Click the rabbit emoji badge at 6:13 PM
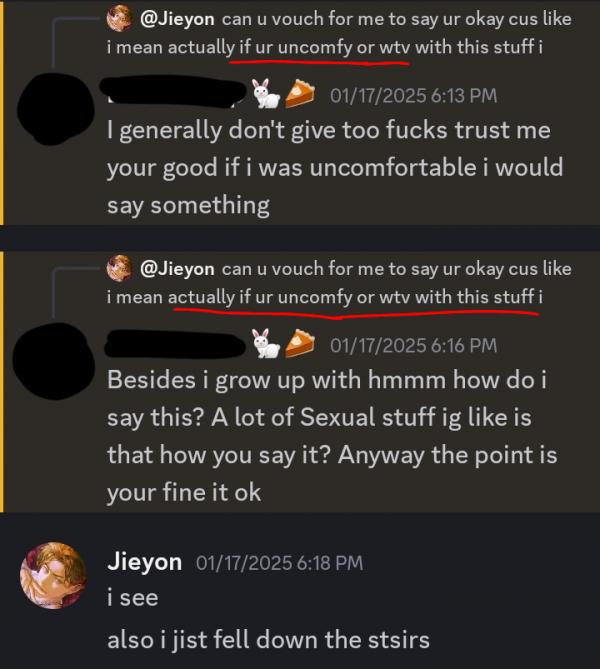The width and height of the screenshot is (600, 669). click(x=265, y=93)
